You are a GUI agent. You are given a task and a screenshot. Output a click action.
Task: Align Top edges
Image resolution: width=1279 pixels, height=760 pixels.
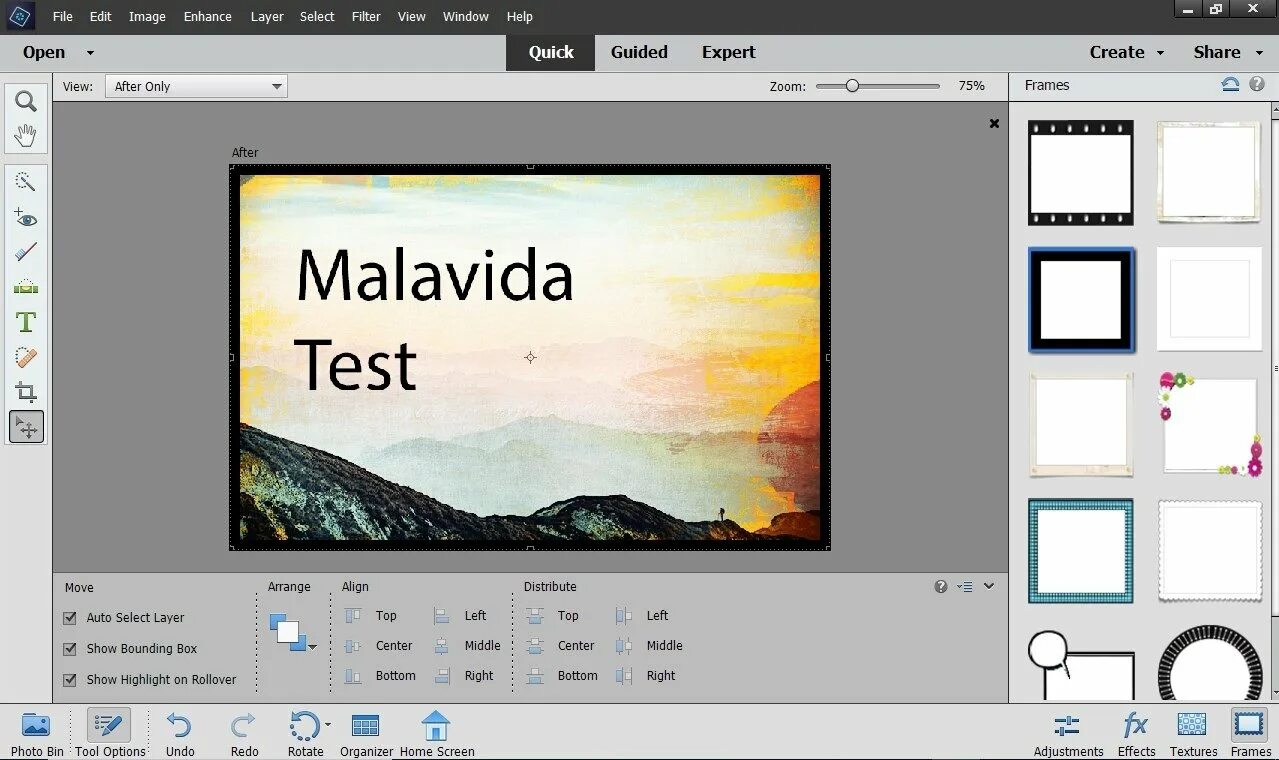click(x=371, y=616)
